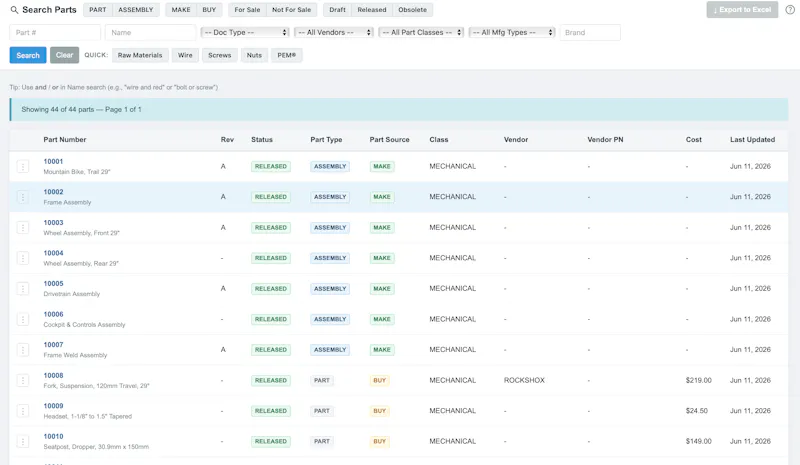Viewport: 800px width, 465px height.
Task: Toggle the PART filter
Action: (x=98, y=10)
